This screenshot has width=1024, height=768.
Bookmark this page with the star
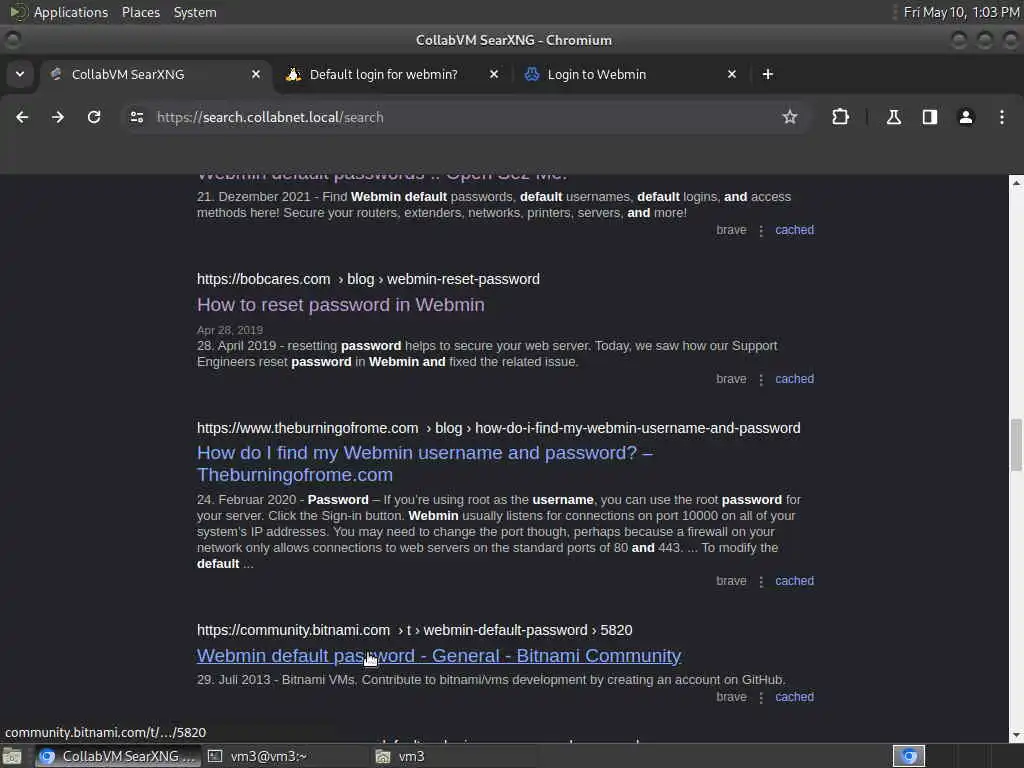tap(790, 117)
